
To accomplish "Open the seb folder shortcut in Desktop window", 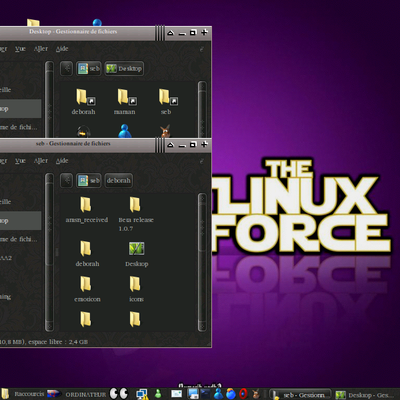I will [x=166, y=102].
